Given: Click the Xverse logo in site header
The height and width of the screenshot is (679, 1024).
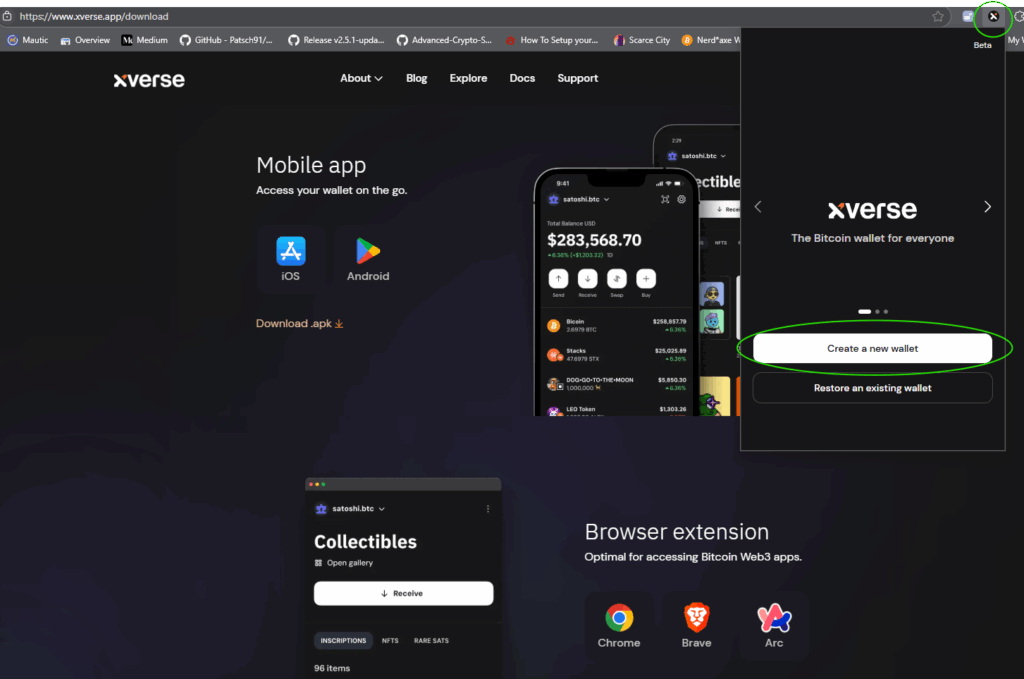Looking at the screenshot, I should click(149, 79).
